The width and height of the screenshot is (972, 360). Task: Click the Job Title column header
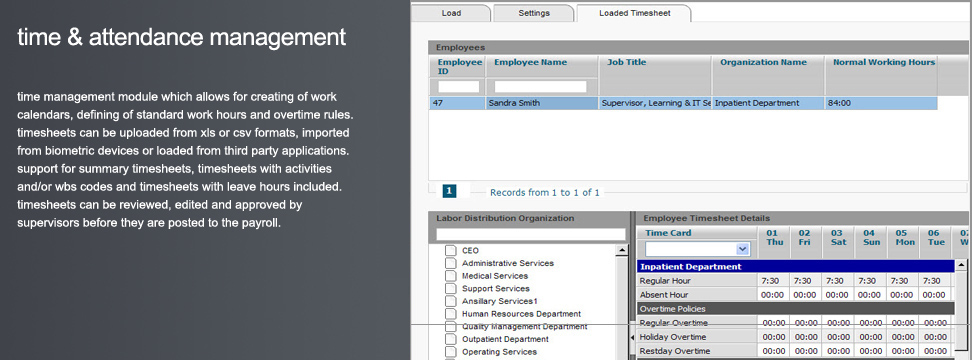(627, 62)
